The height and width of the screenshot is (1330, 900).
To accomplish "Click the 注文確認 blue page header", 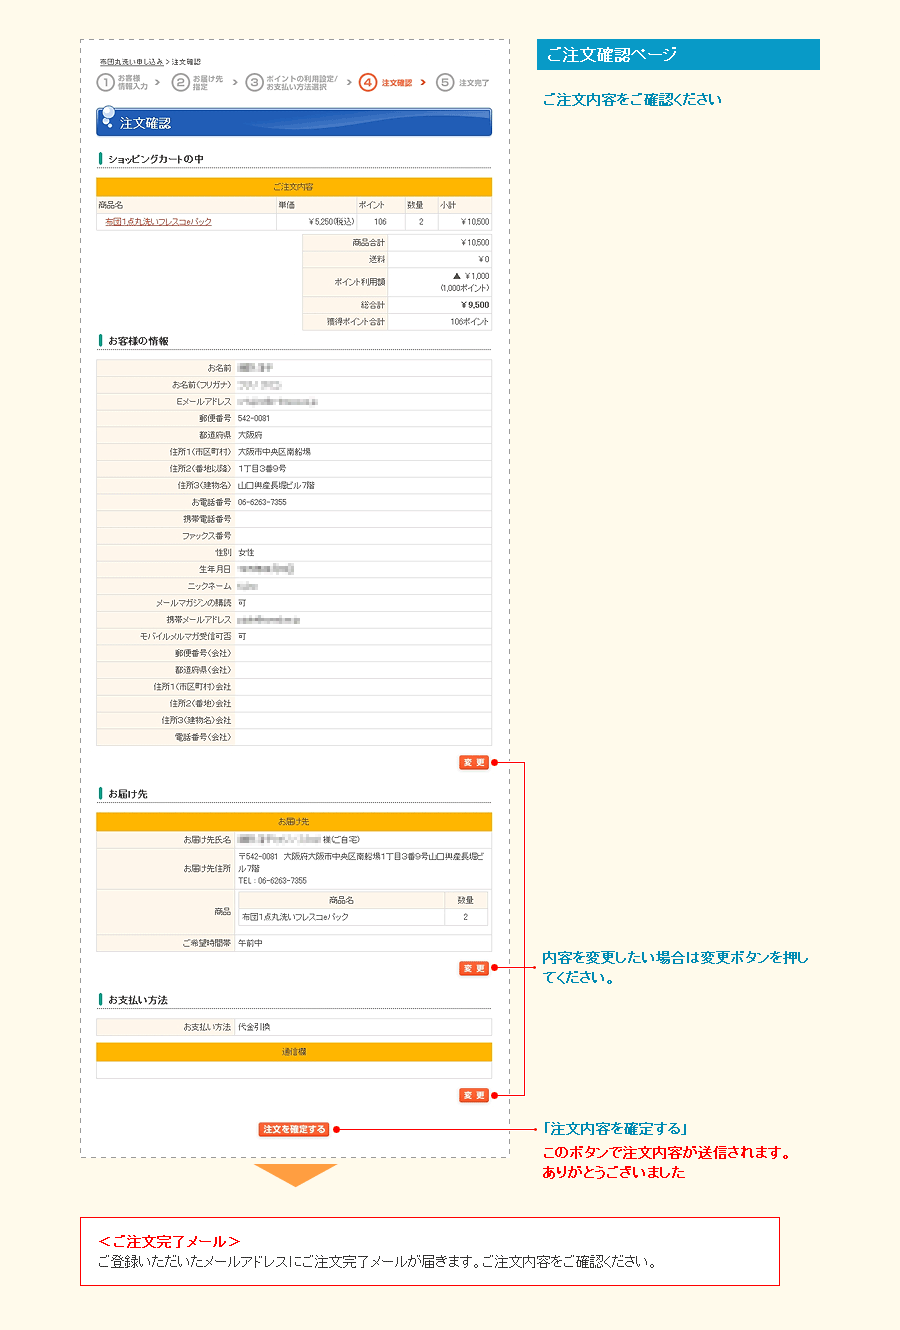I will tap(294, 122).
